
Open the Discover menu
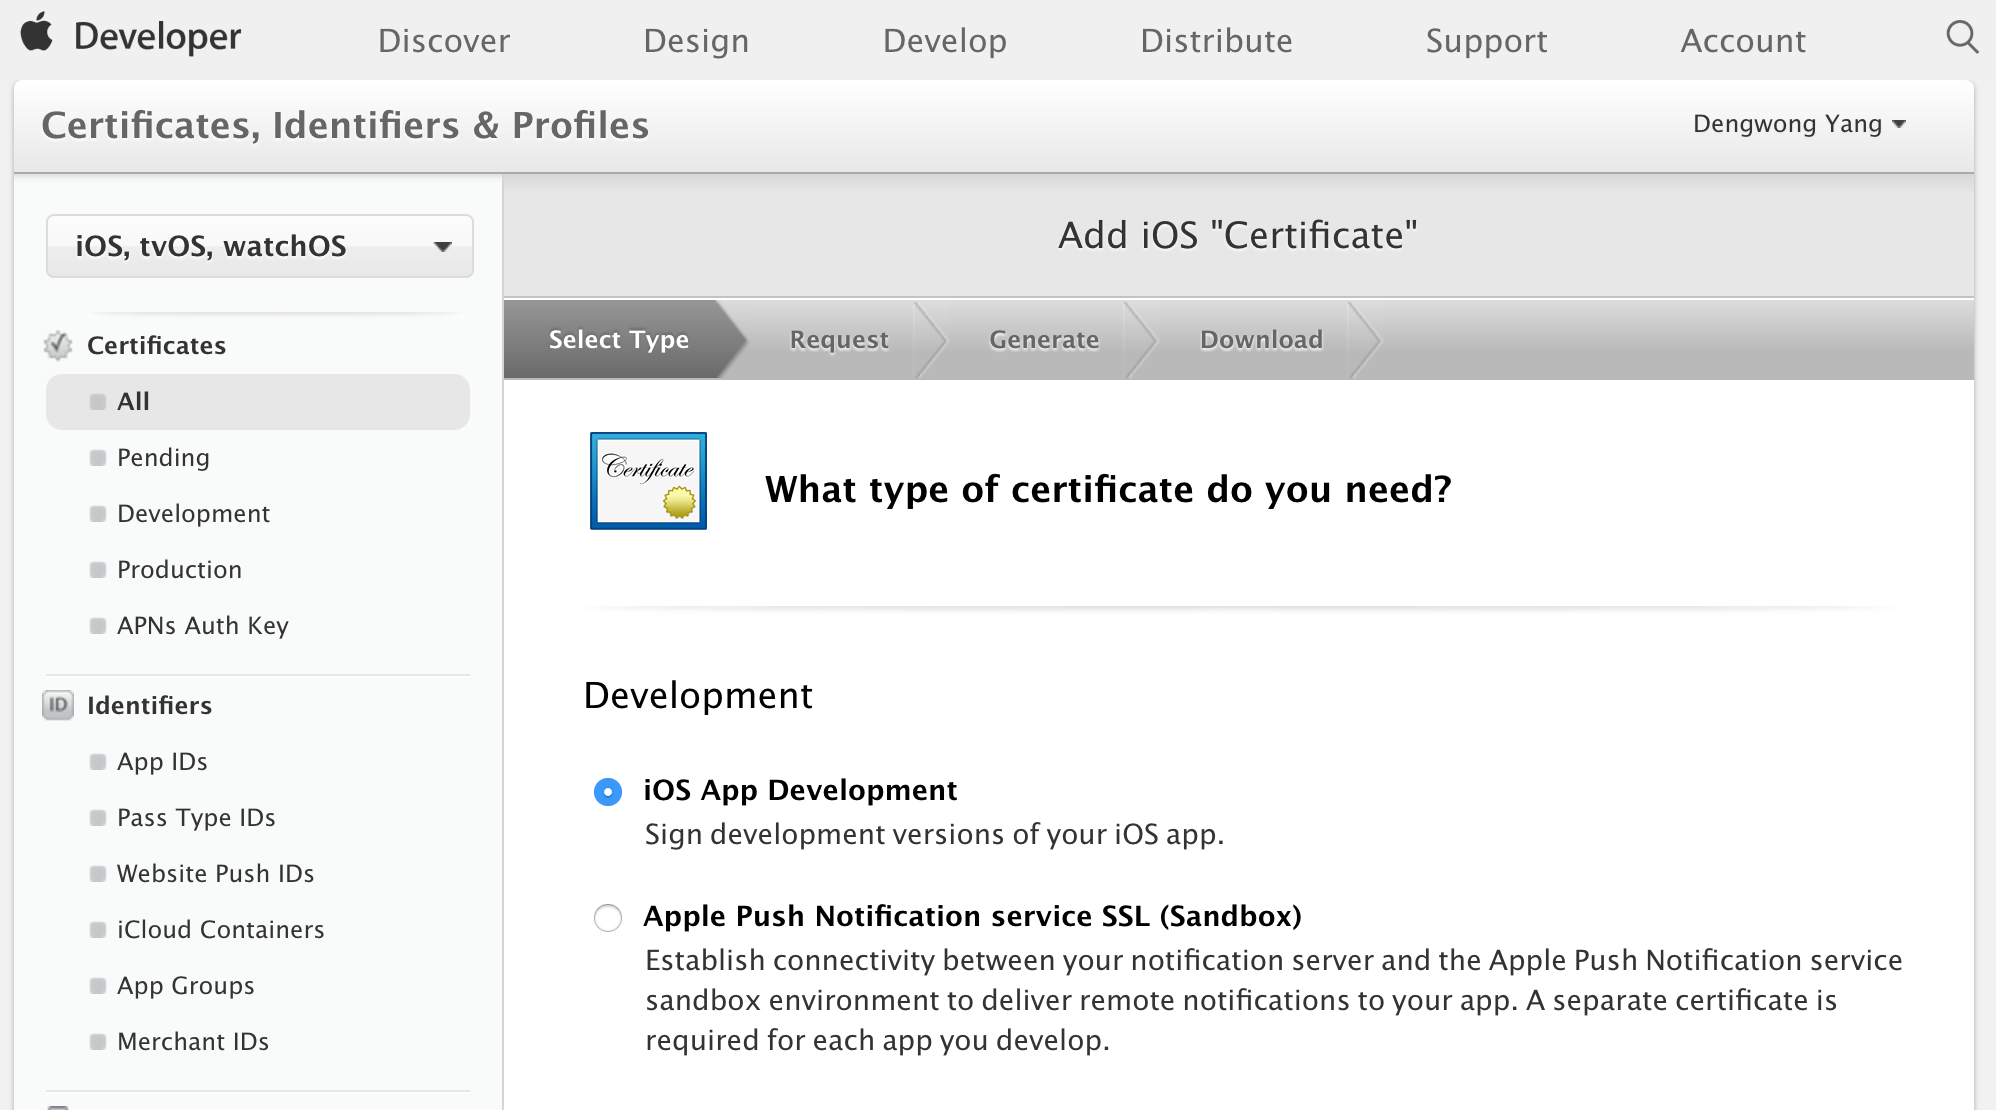(444, 40)
